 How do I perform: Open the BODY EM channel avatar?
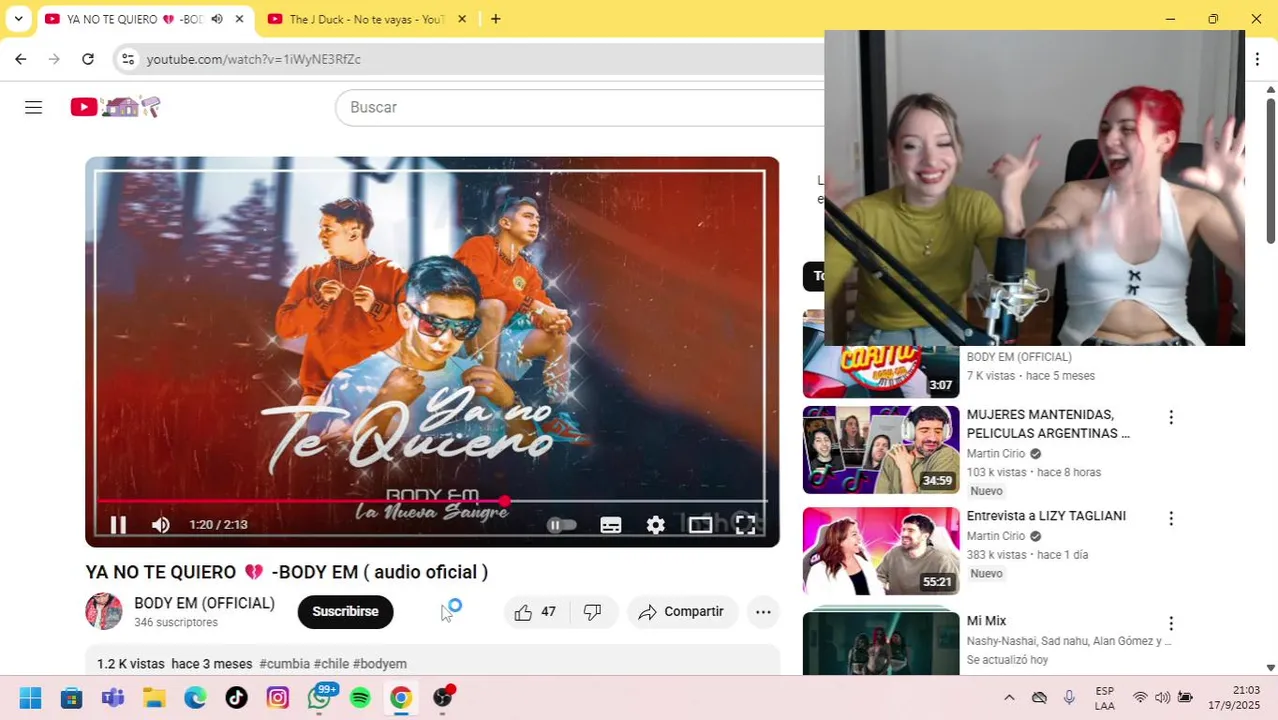pyautogui.click(x=103, y=611)
